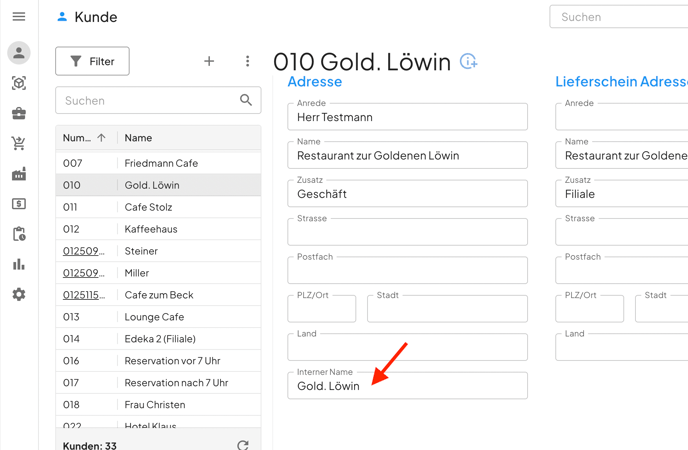
Task: Click the Filter button
Action: coord(92,61)
